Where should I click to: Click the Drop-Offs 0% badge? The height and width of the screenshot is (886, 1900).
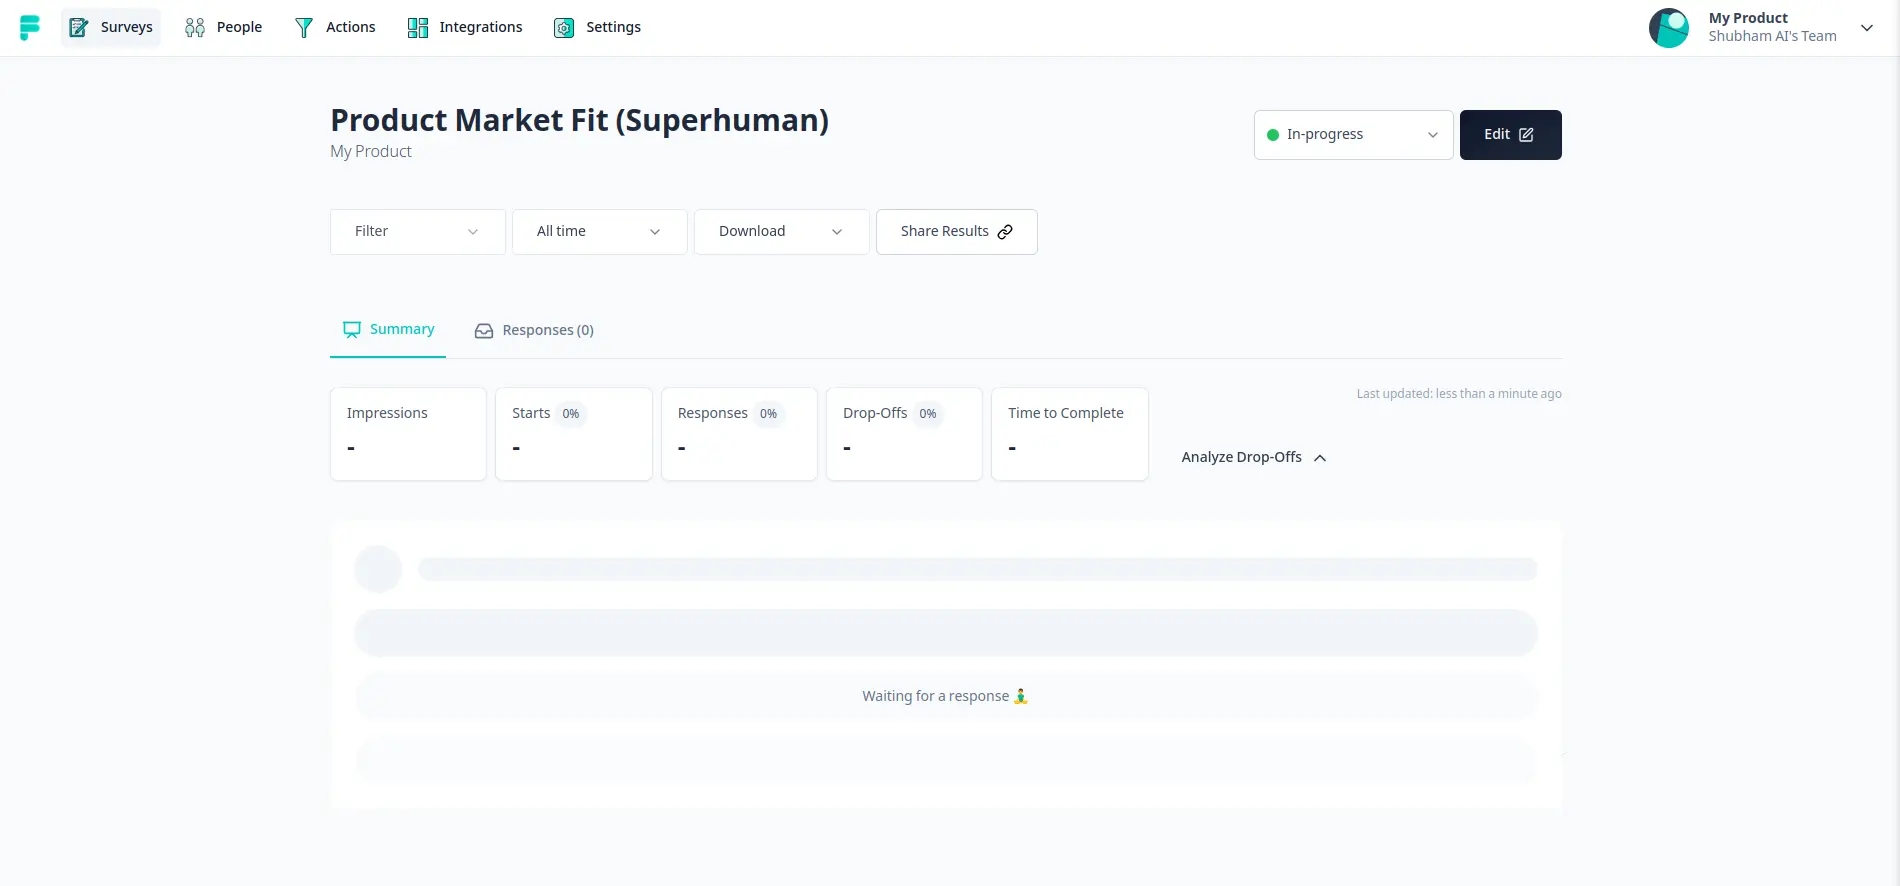(x=928, y=414)
